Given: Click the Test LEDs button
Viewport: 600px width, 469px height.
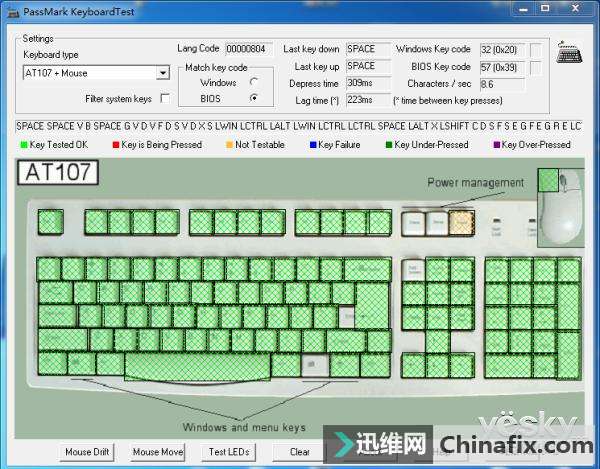Looking at the screenshot, I should click(229, 452).
